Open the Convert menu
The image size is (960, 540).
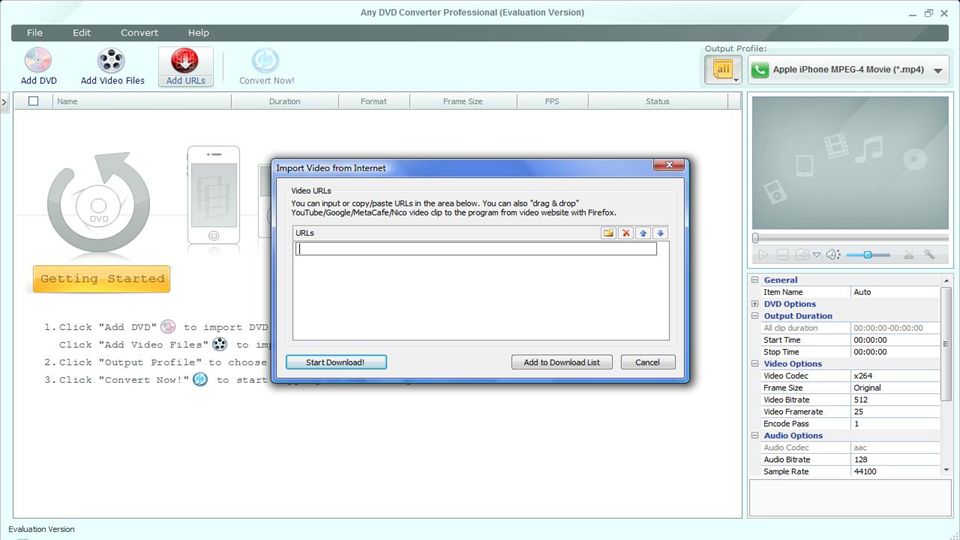[x=139, y=32]
